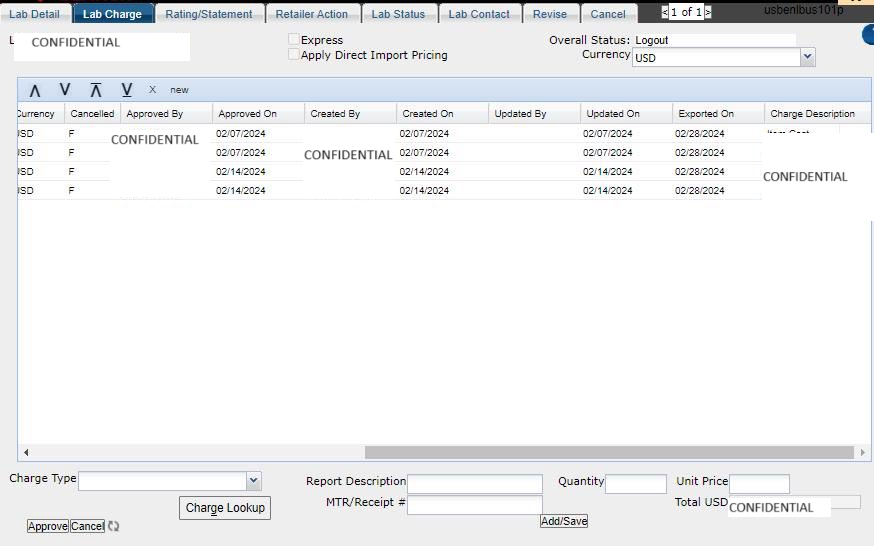Click the move row to bottom icon
This screenshot has width=874, height=546.
point(127,90)
